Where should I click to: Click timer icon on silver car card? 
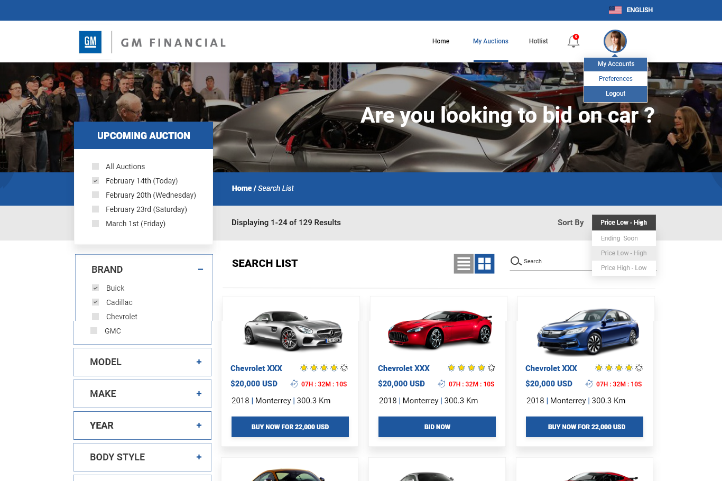click(x=294, y=384)
